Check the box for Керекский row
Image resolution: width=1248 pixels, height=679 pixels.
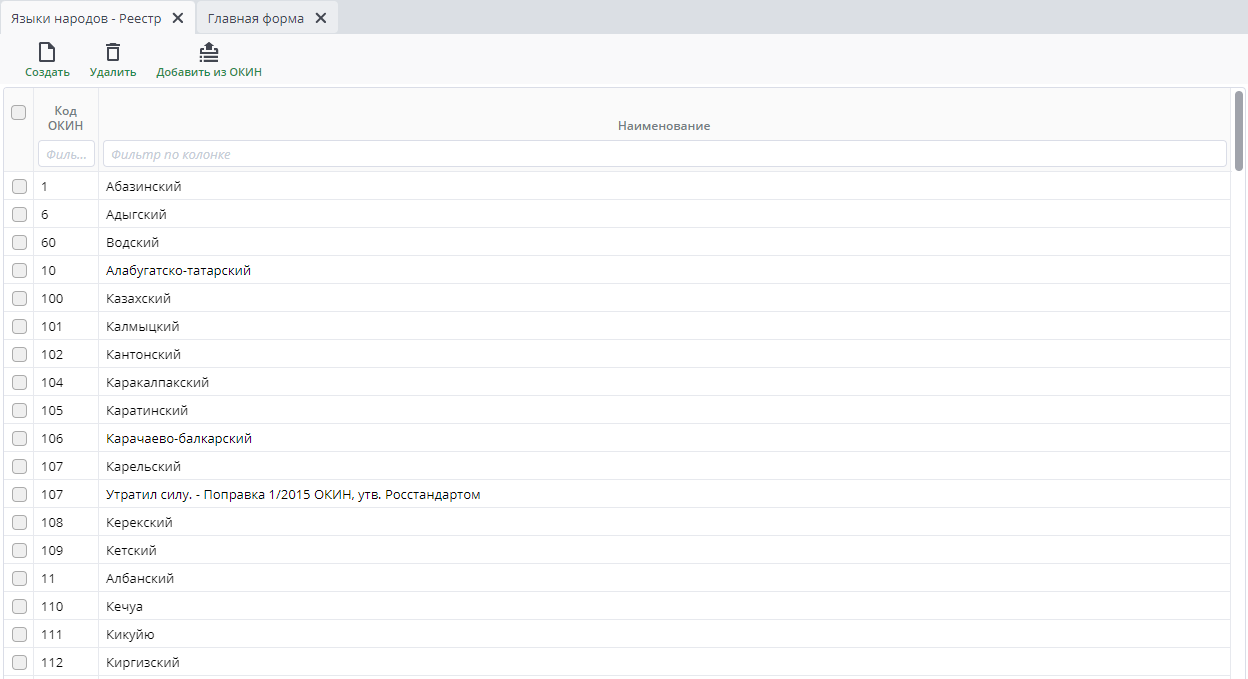pyautogui.click(x=19, y=522)
